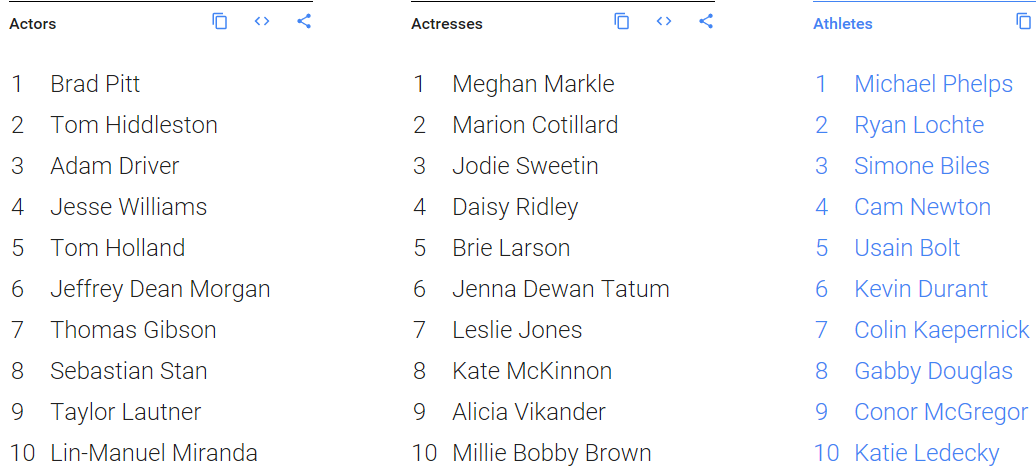Copy the Athletes list
This screenshot has height=475, width=1036.
1023,21
